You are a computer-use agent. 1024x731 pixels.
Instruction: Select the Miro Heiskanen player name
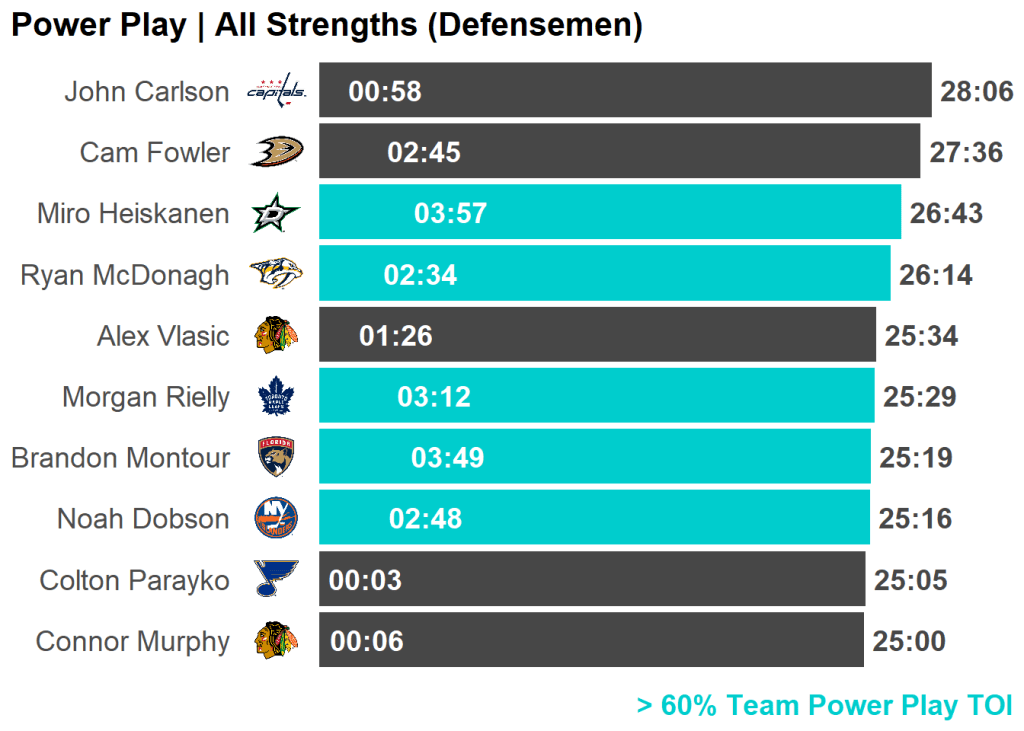tap(133, 214)
